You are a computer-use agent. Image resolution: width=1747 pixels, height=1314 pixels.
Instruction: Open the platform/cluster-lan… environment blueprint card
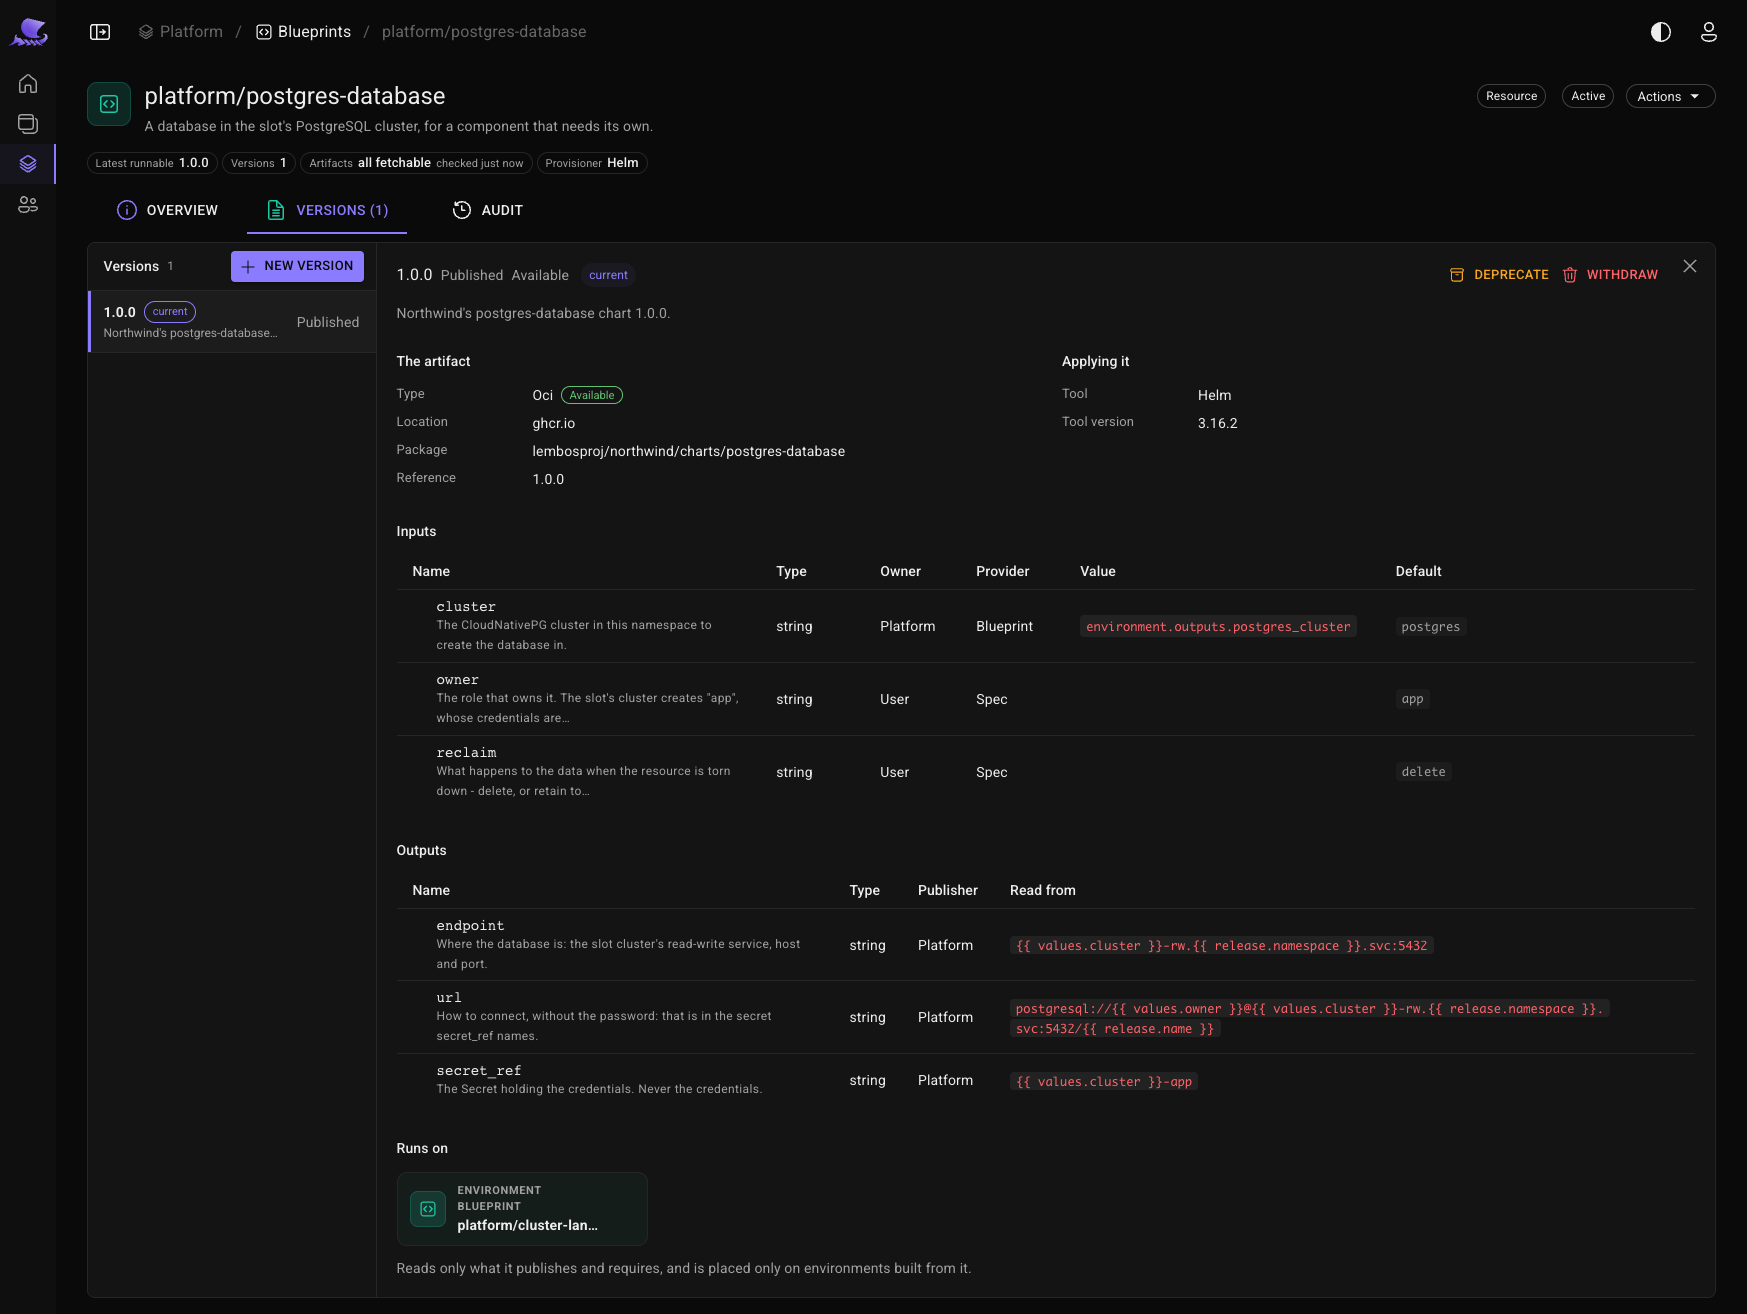click(x=522, y=1209)
